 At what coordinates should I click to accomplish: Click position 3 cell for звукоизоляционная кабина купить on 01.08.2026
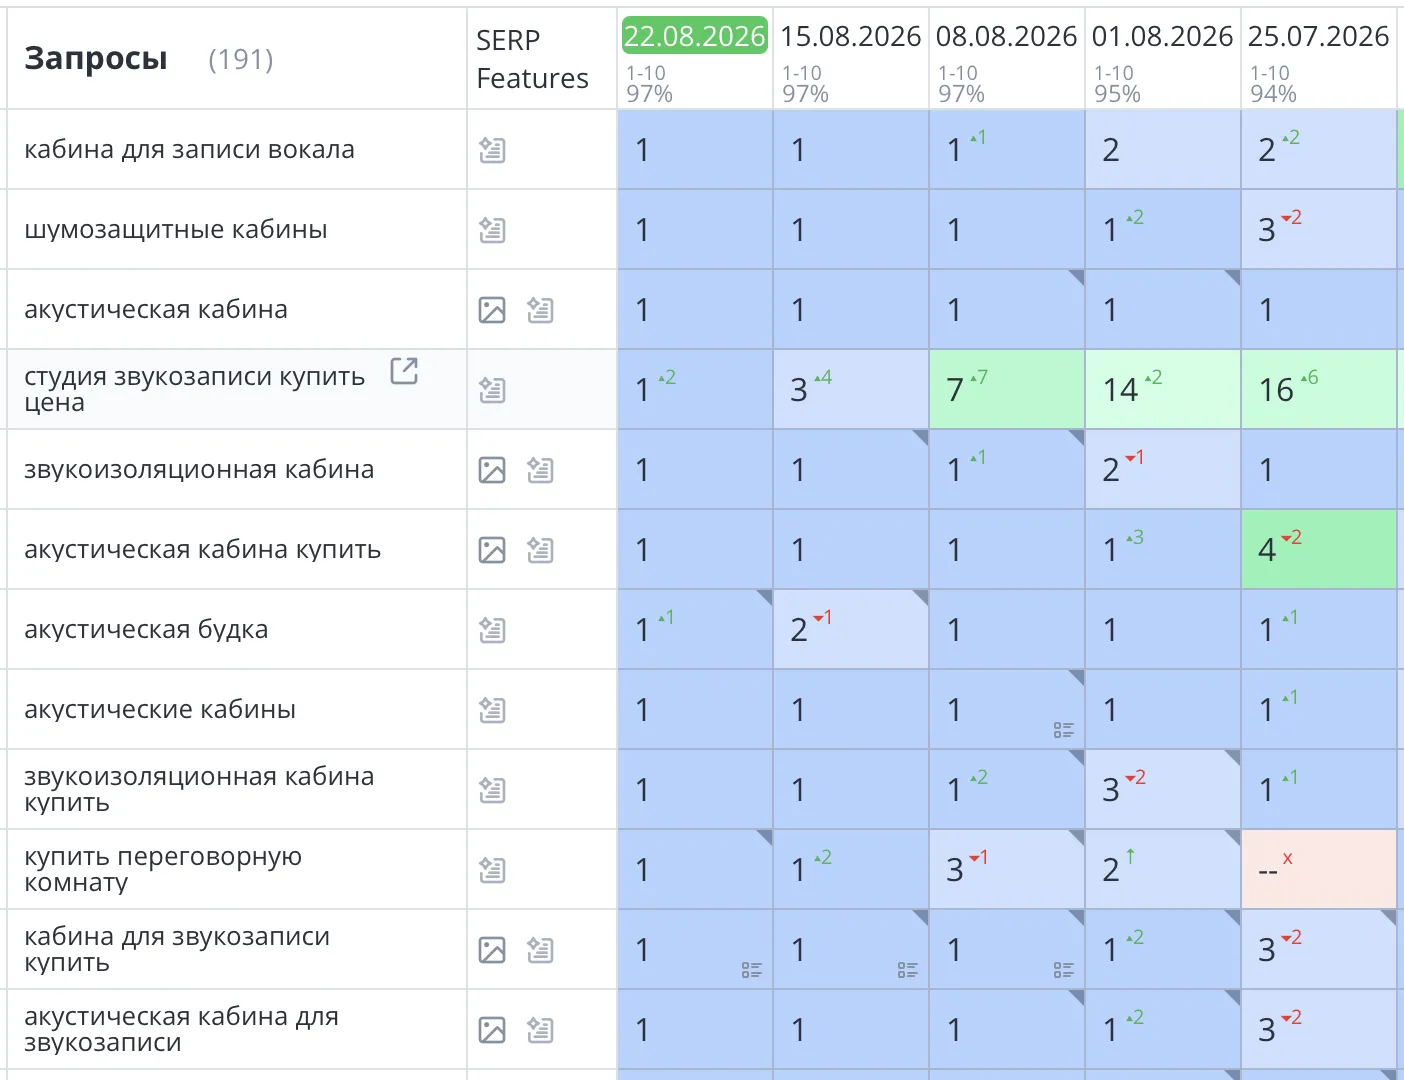coord(1163,790)
